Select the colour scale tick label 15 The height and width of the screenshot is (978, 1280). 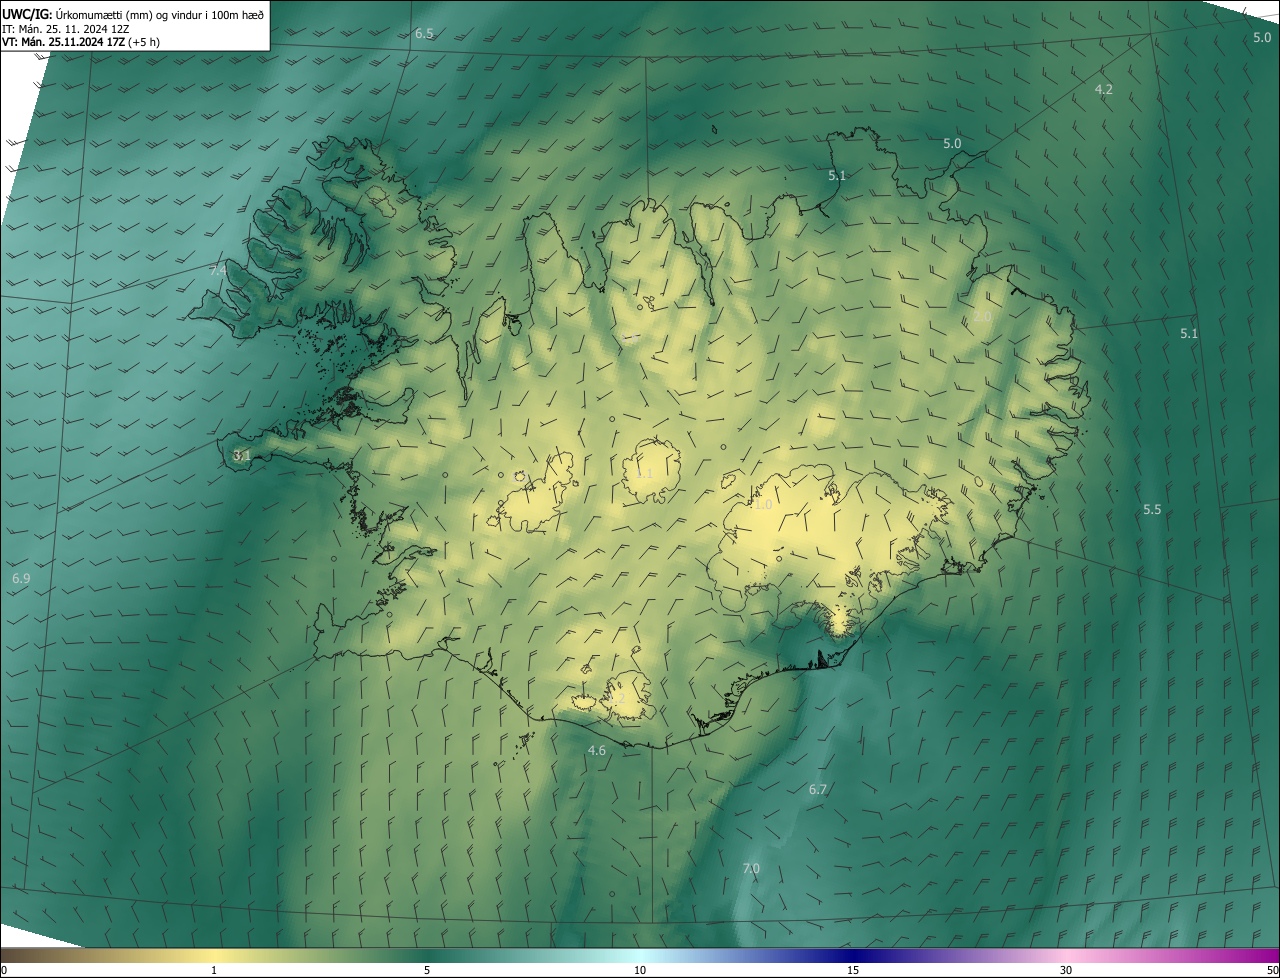[x=853, y=970]
